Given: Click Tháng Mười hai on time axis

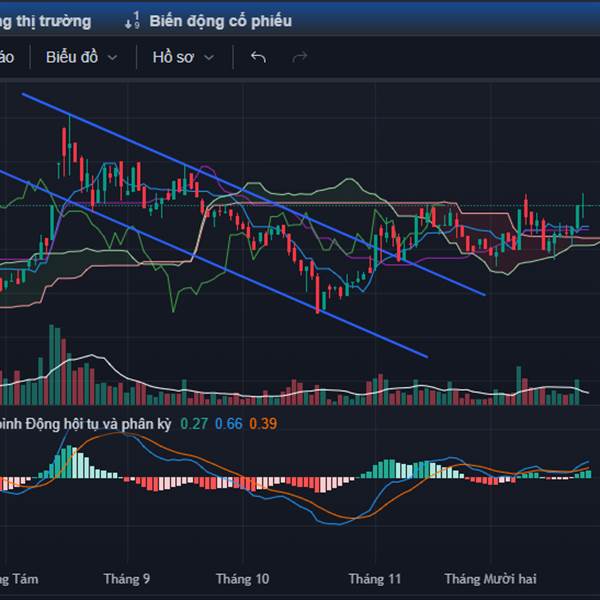Looking at the screenshot, I should click(490, 578).
